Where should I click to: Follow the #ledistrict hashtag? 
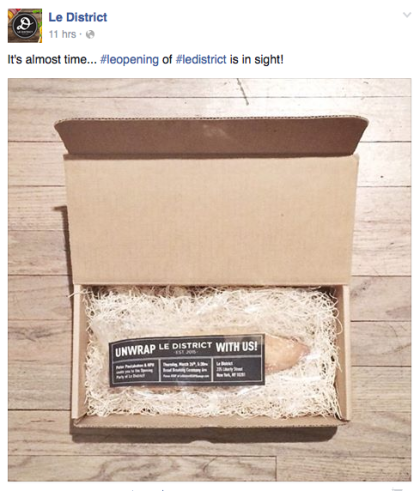(x=201, y=60)
